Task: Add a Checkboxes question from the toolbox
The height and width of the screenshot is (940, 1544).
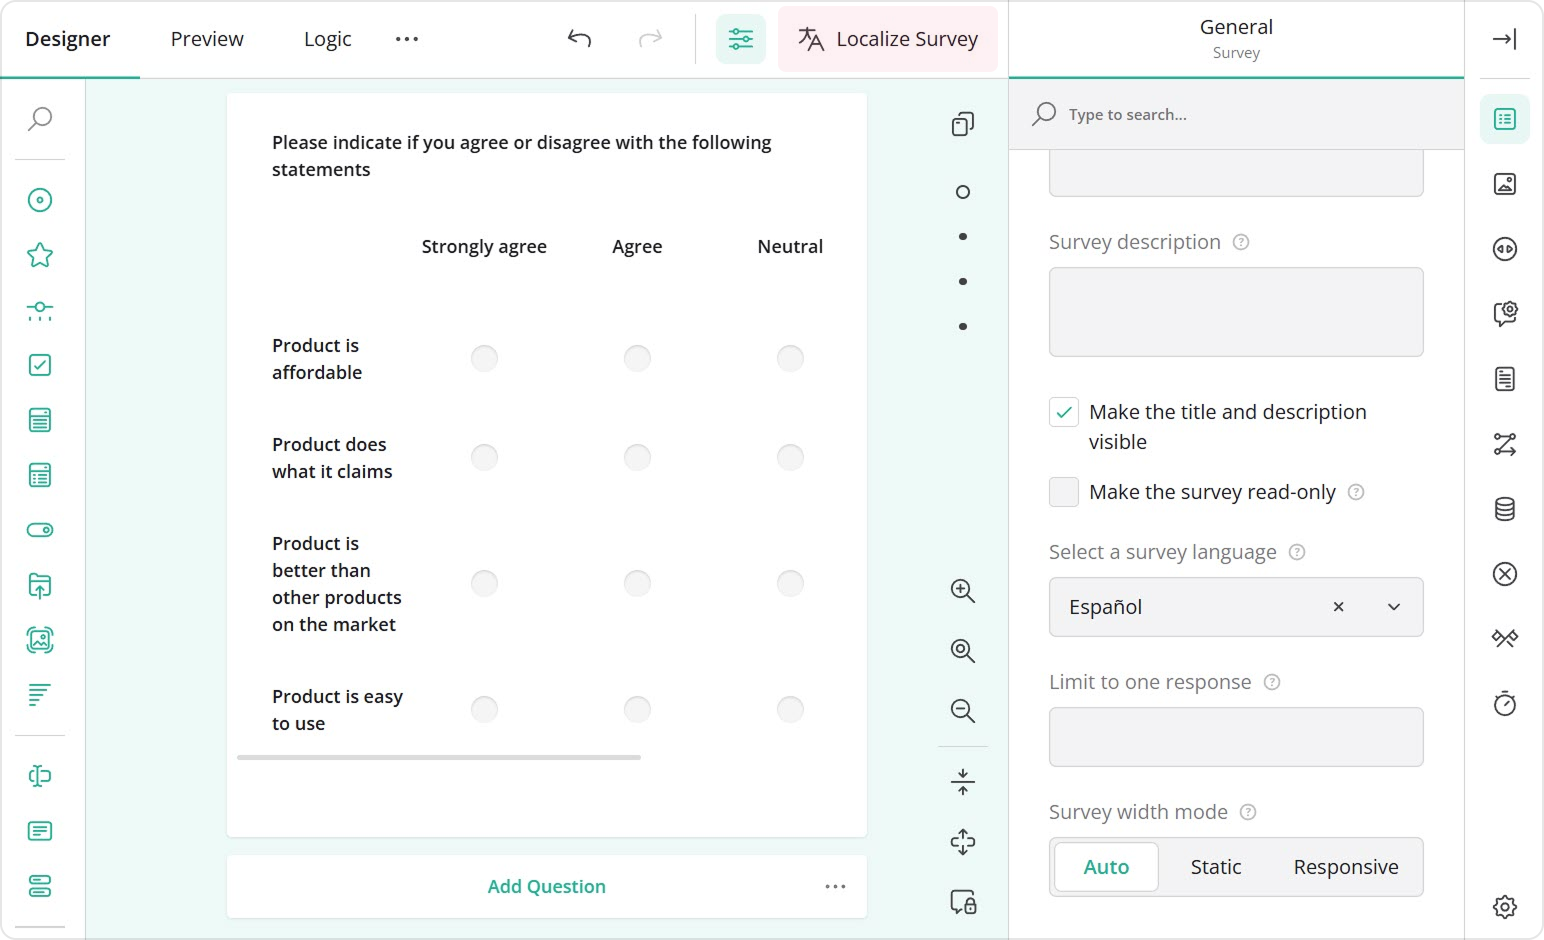Action: [40, 365]
